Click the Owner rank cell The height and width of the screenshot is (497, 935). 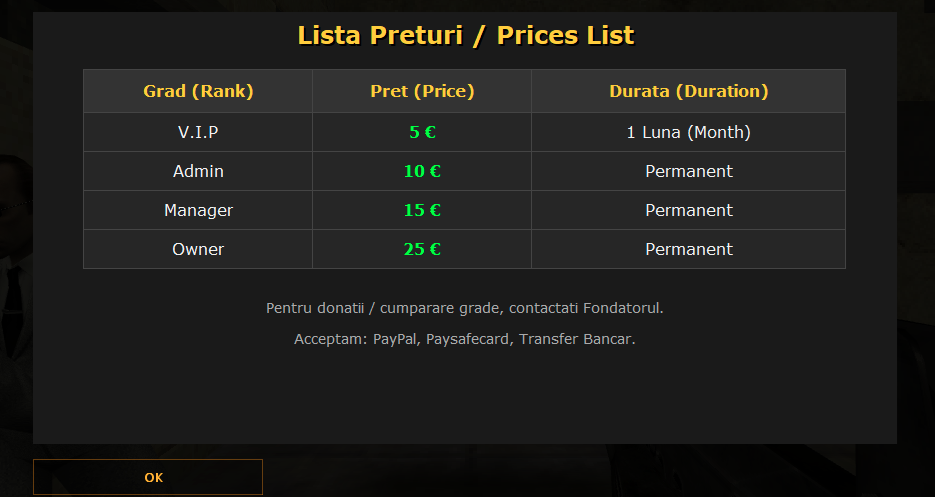[198, 249]
